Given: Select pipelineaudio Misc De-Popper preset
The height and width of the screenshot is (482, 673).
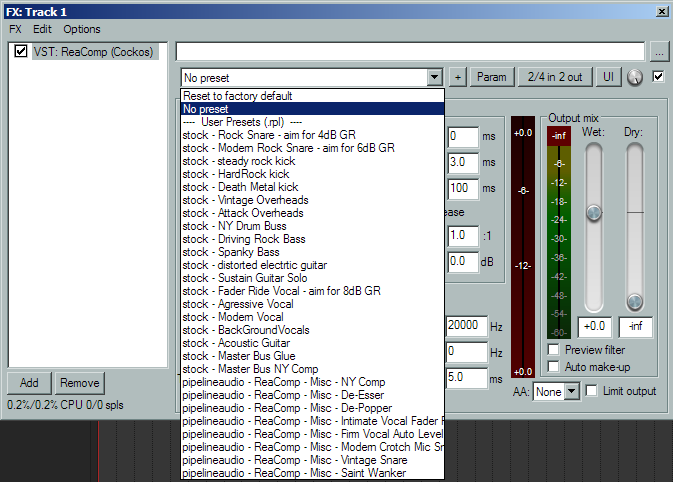Looking at the screenshot, I should pyautogui.click(x=312, y=408).
